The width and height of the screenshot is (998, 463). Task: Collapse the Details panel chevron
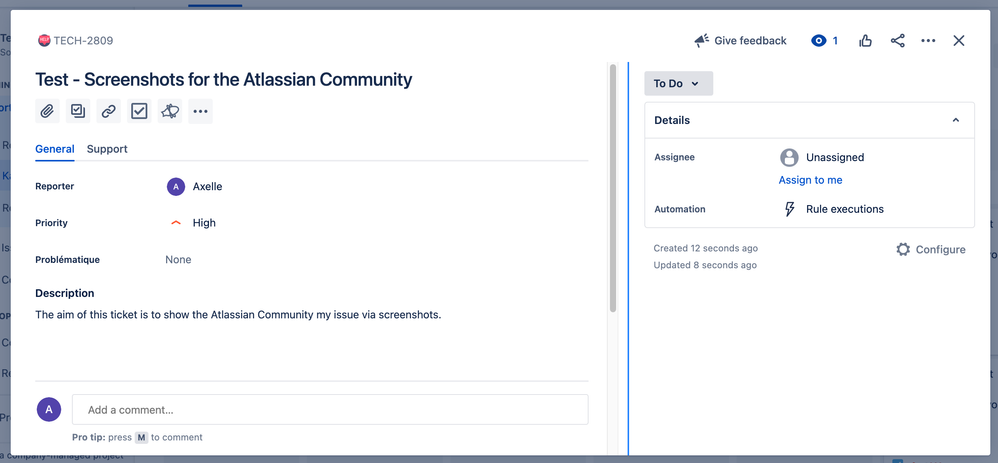(x=955, y=120)
